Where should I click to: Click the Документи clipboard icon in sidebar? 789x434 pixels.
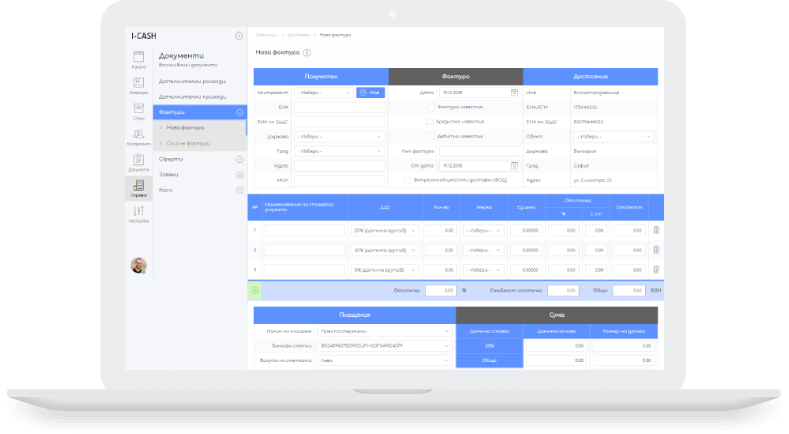tap(139, 164)
